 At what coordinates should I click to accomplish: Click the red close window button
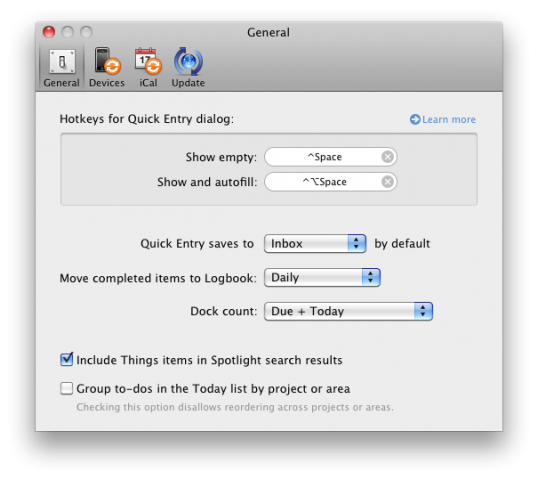(49, 32)
